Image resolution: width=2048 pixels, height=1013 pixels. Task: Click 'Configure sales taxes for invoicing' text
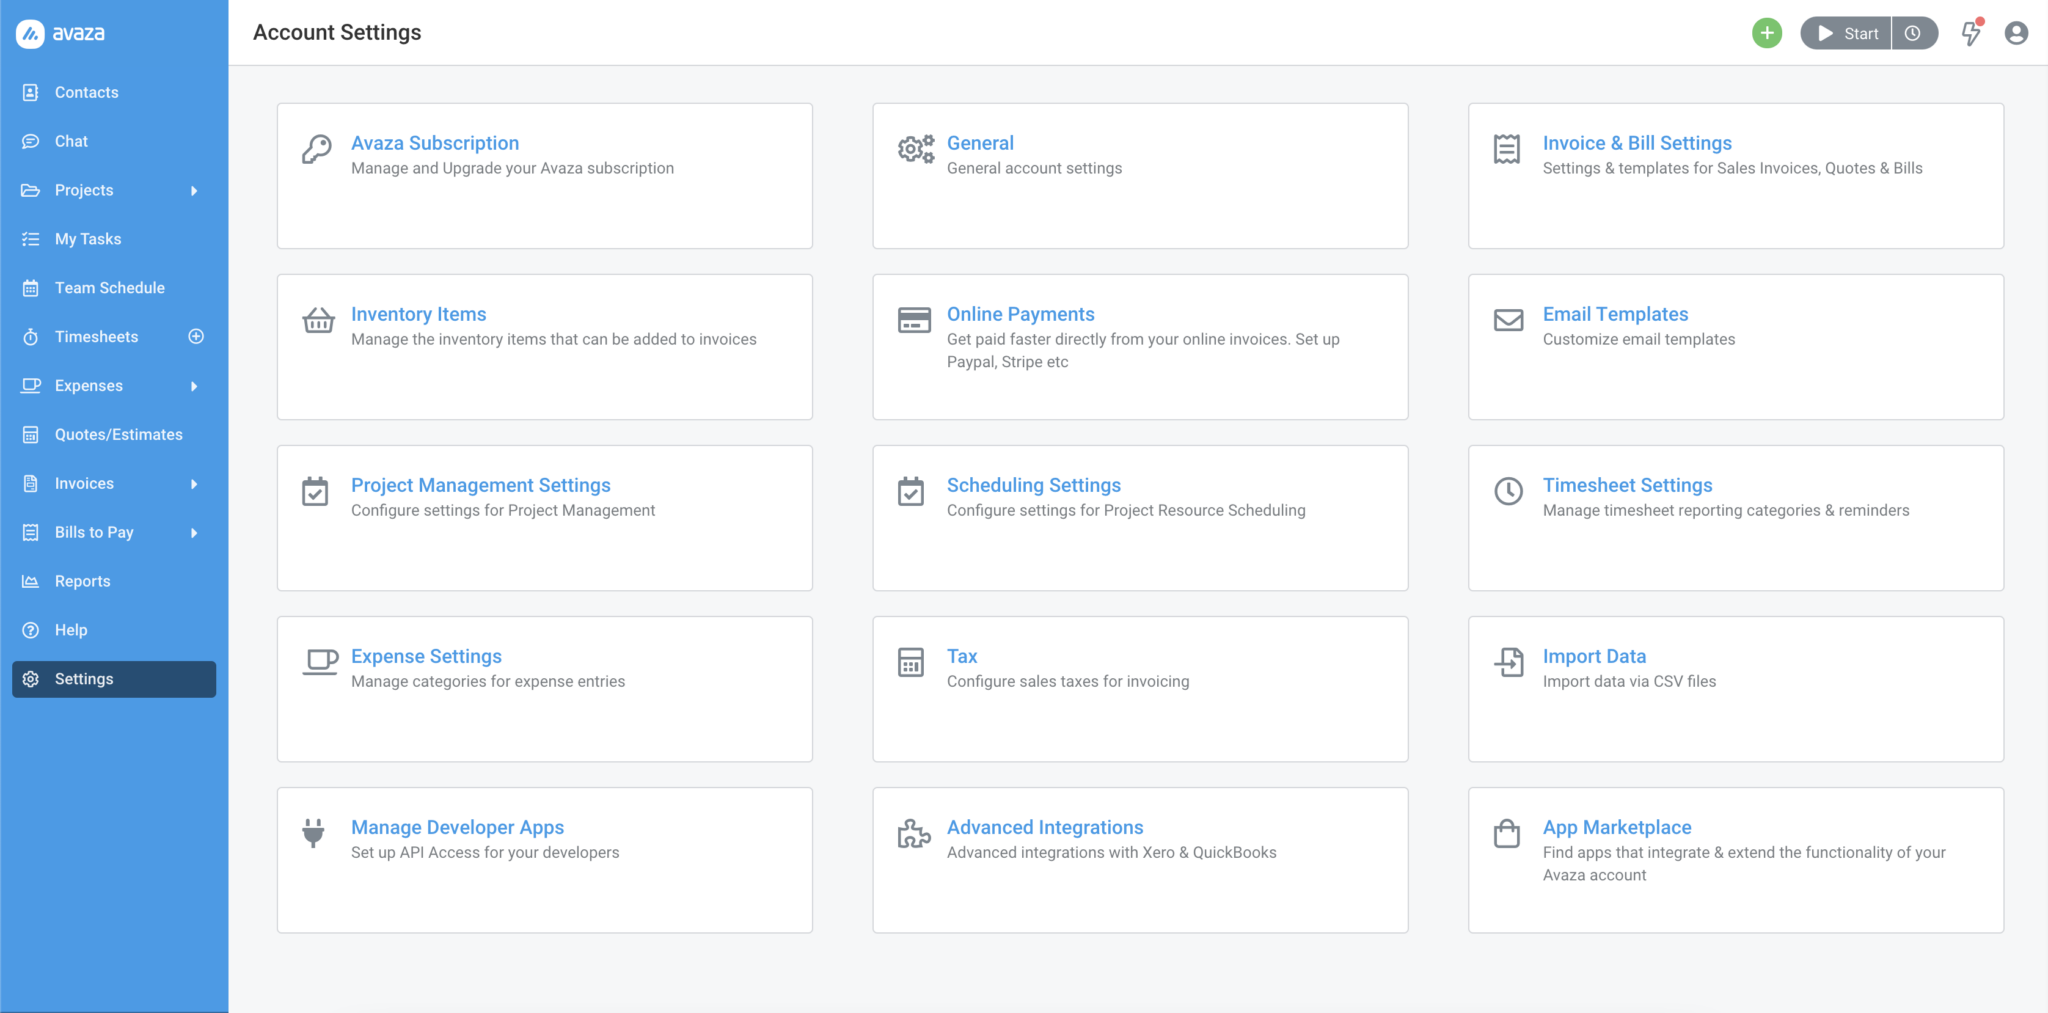(x=1068, y=681)
